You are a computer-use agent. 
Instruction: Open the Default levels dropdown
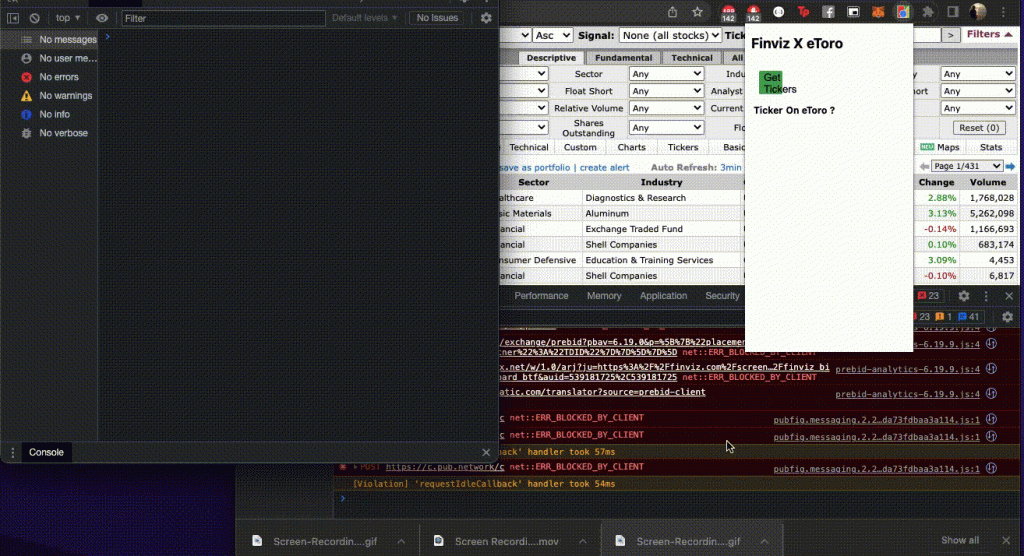click(365, 18)
